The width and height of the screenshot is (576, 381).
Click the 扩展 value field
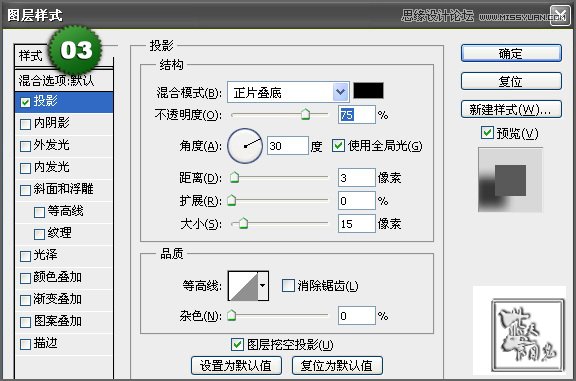pyautogui.click(x=357, y=201)
